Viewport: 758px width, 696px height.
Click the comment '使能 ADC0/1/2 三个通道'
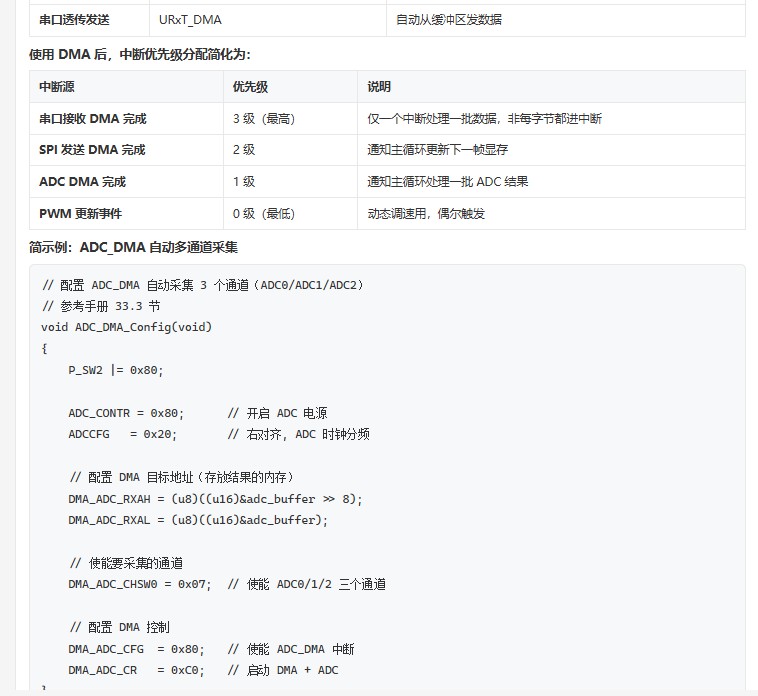click(307, 584)
